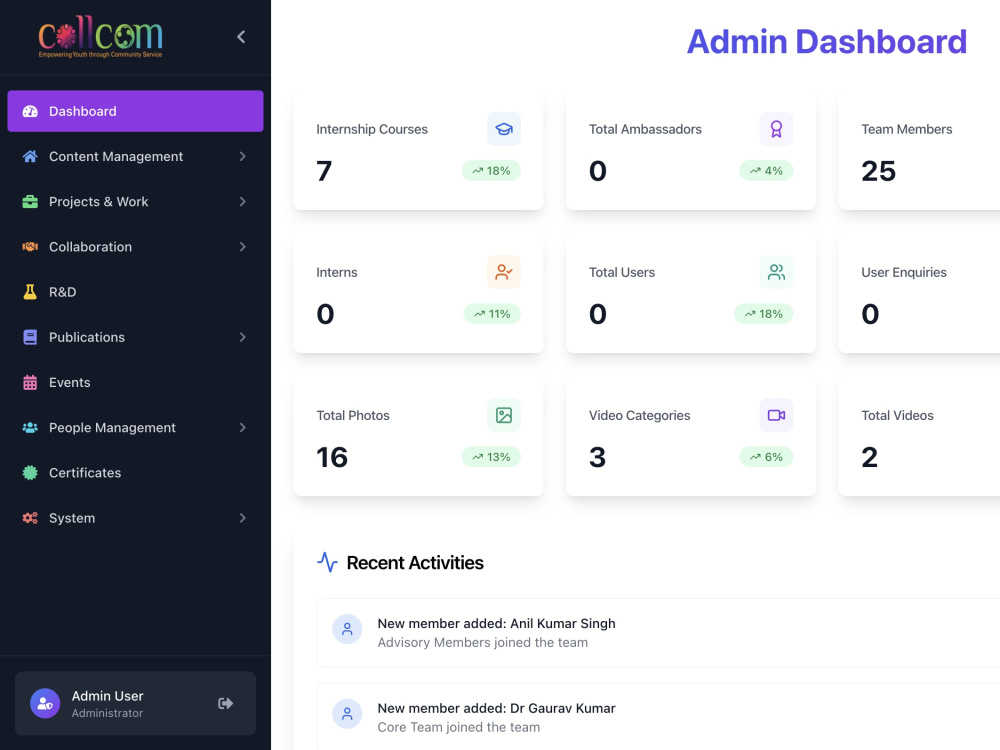This screenshot has width=1000, height=750.
Task: Click the People Management group icon
Action: point(30,428)
